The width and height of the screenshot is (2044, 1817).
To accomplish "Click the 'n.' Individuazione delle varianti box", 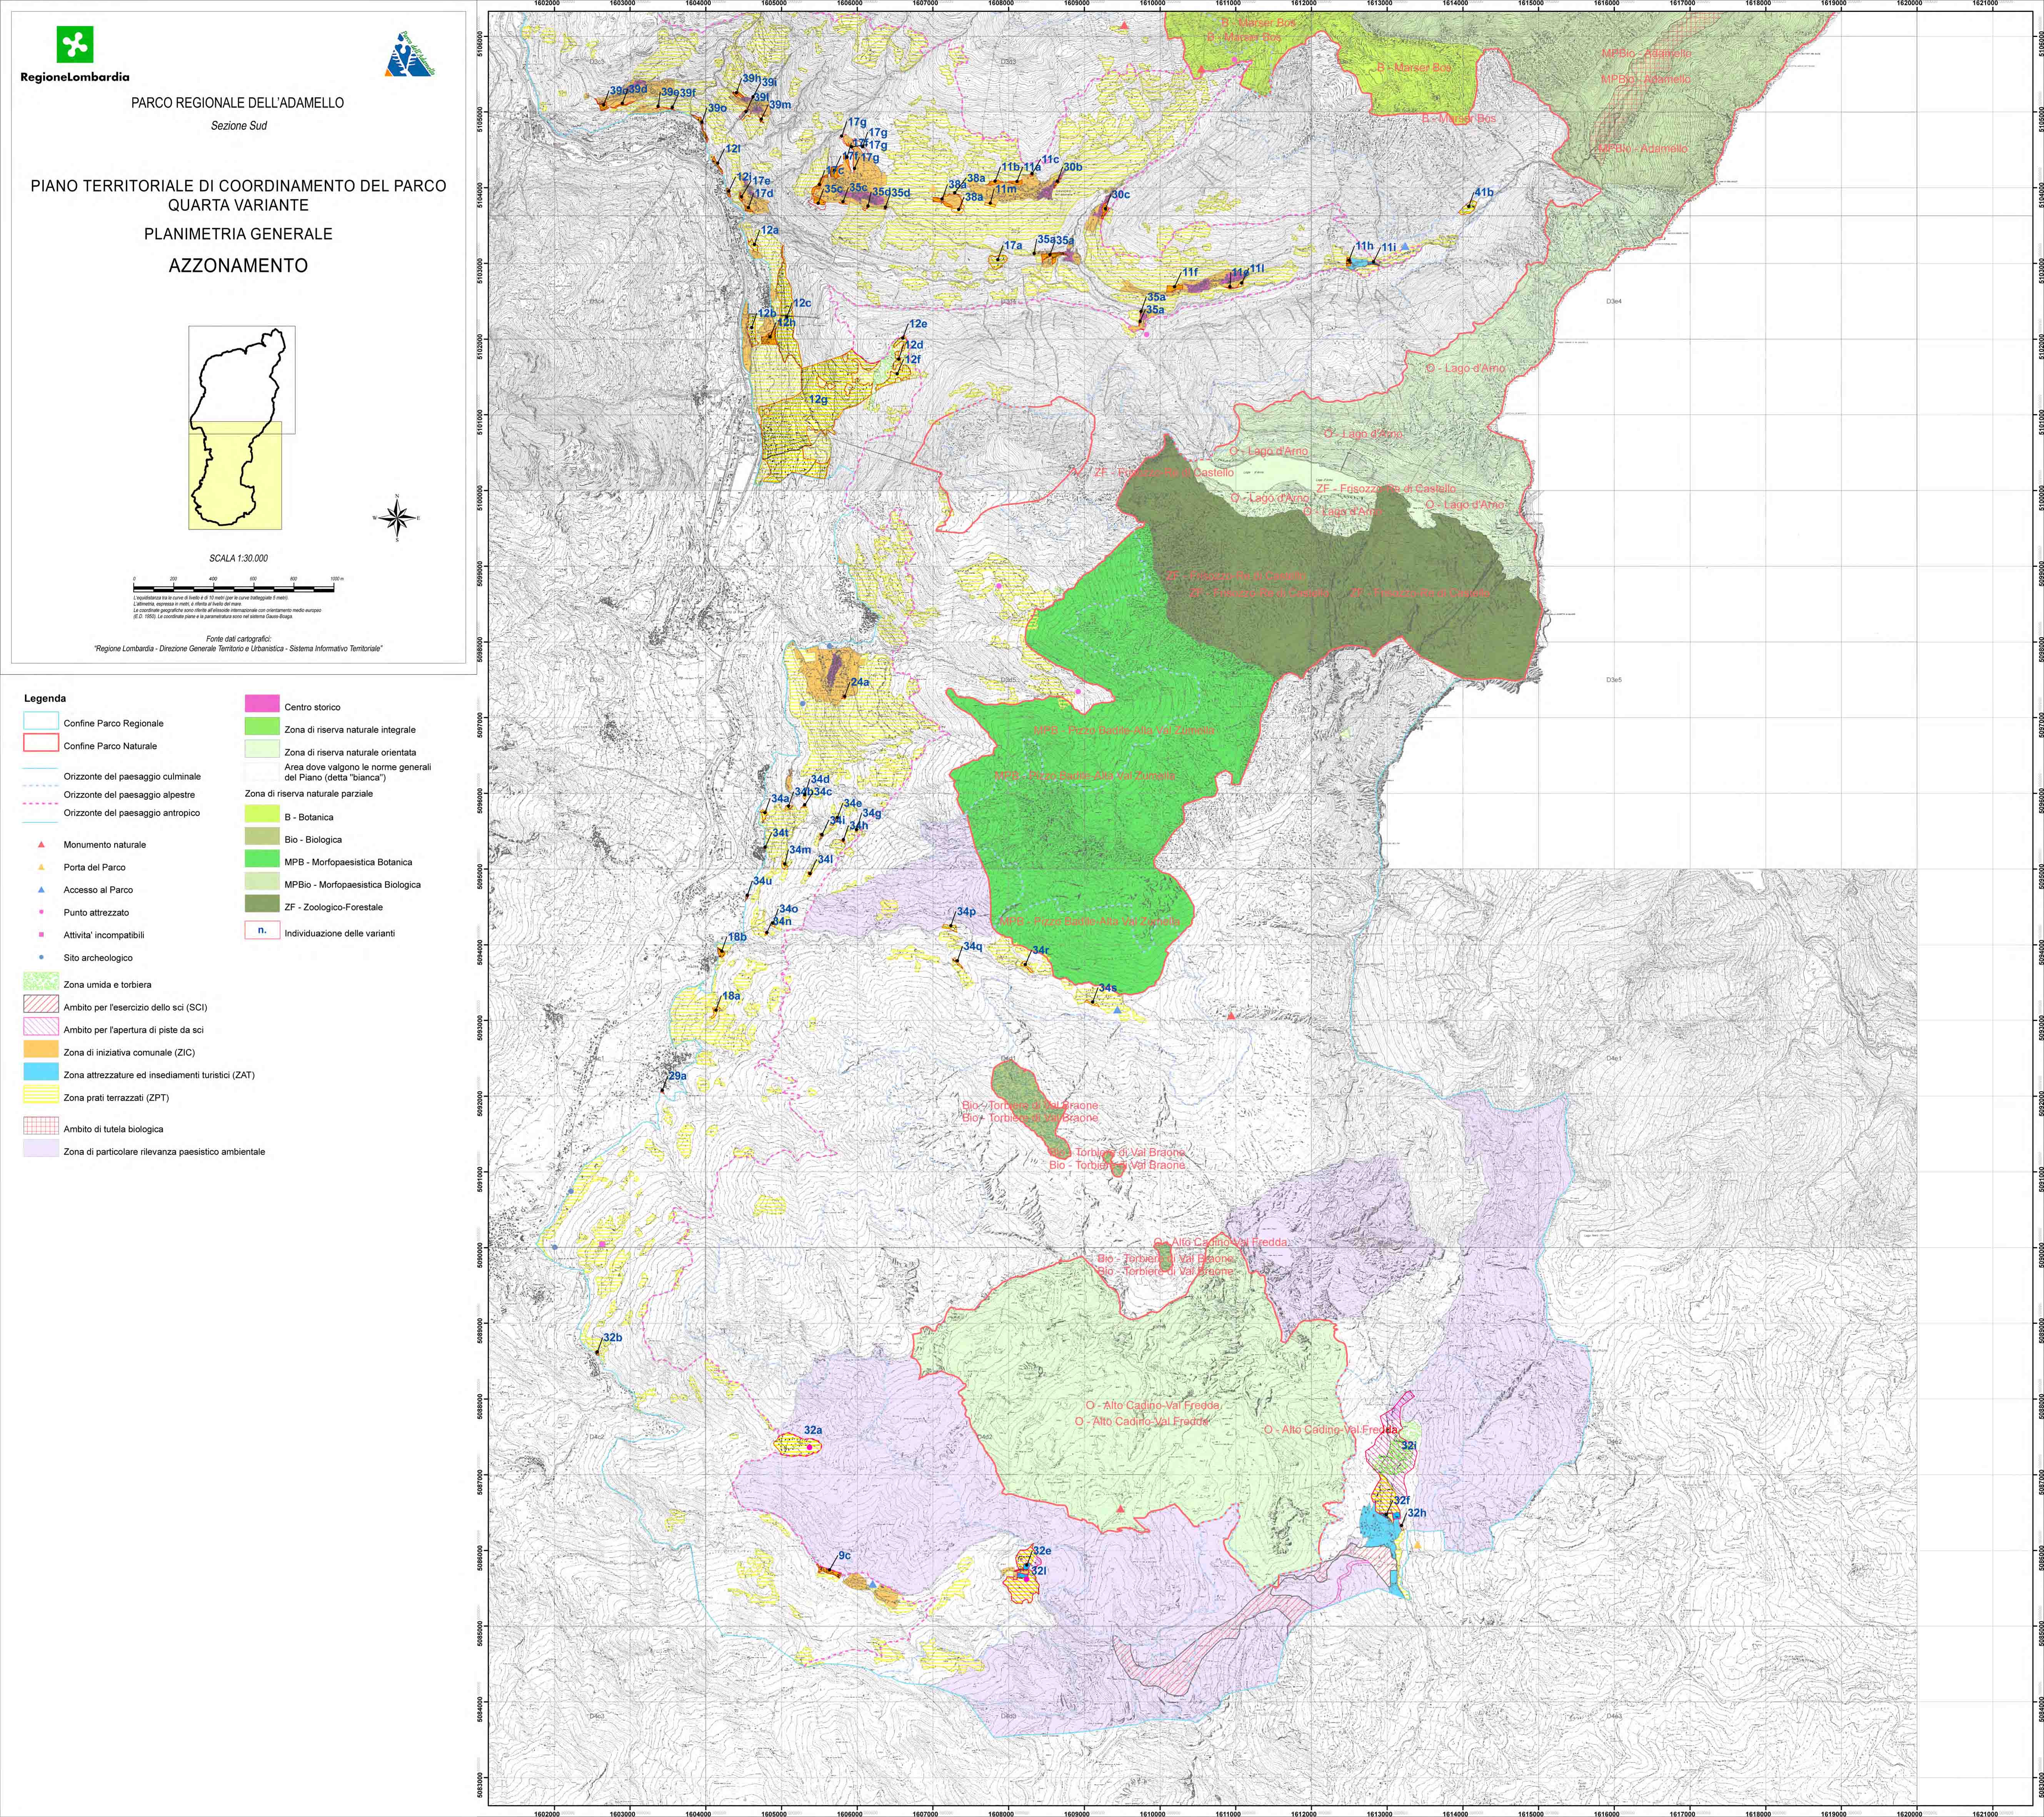I will [261, 930].
